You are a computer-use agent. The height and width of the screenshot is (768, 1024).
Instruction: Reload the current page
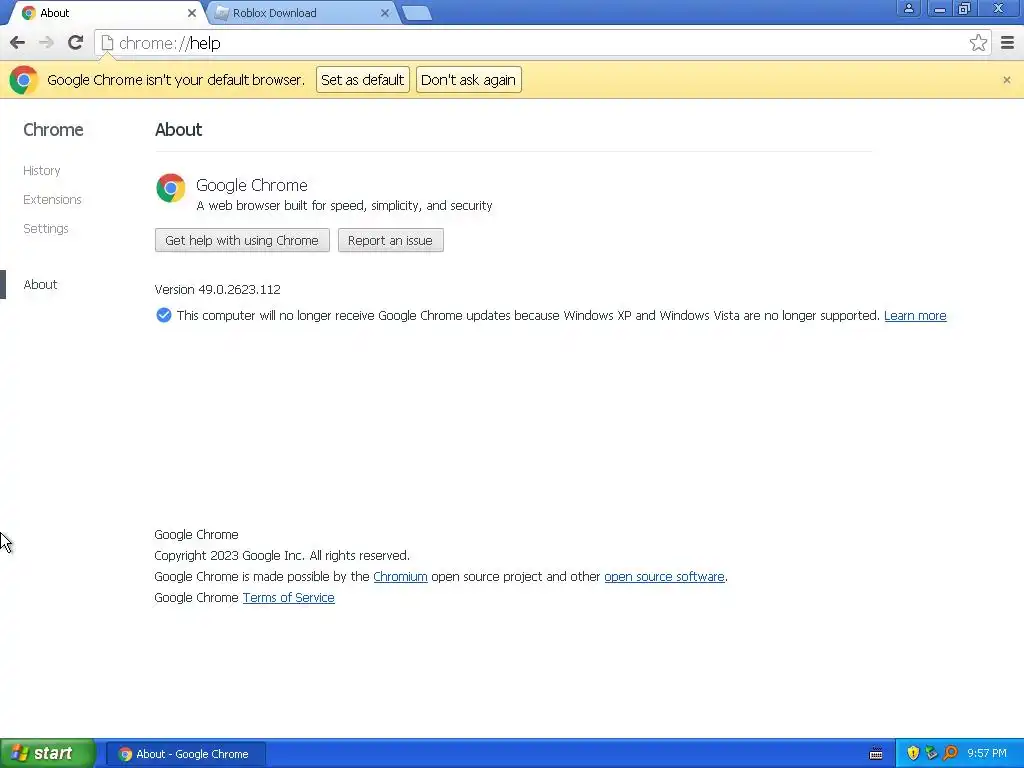tap(75, 43)
